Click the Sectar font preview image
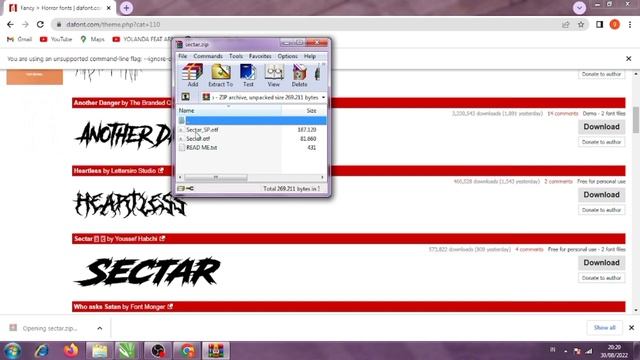This screenshot has height=360, width=640. coord(147,271)
